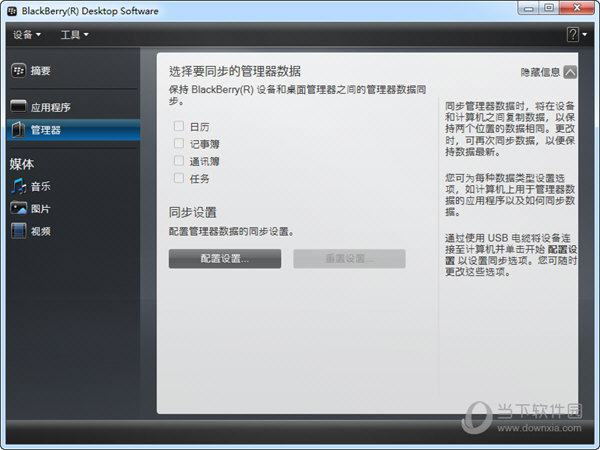Collapse the info panel with chevron button

point(570,72)
